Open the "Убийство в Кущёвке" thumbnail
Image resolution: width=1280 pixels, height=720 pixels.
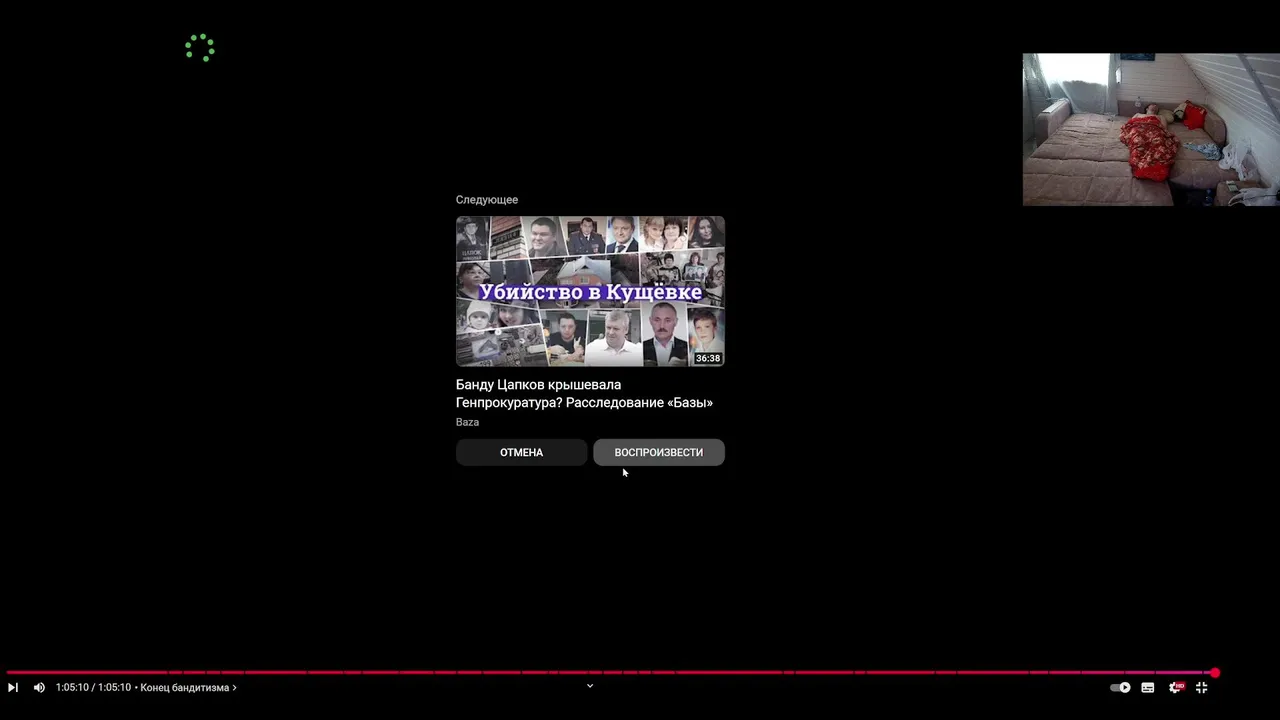[x=590, y=291]
